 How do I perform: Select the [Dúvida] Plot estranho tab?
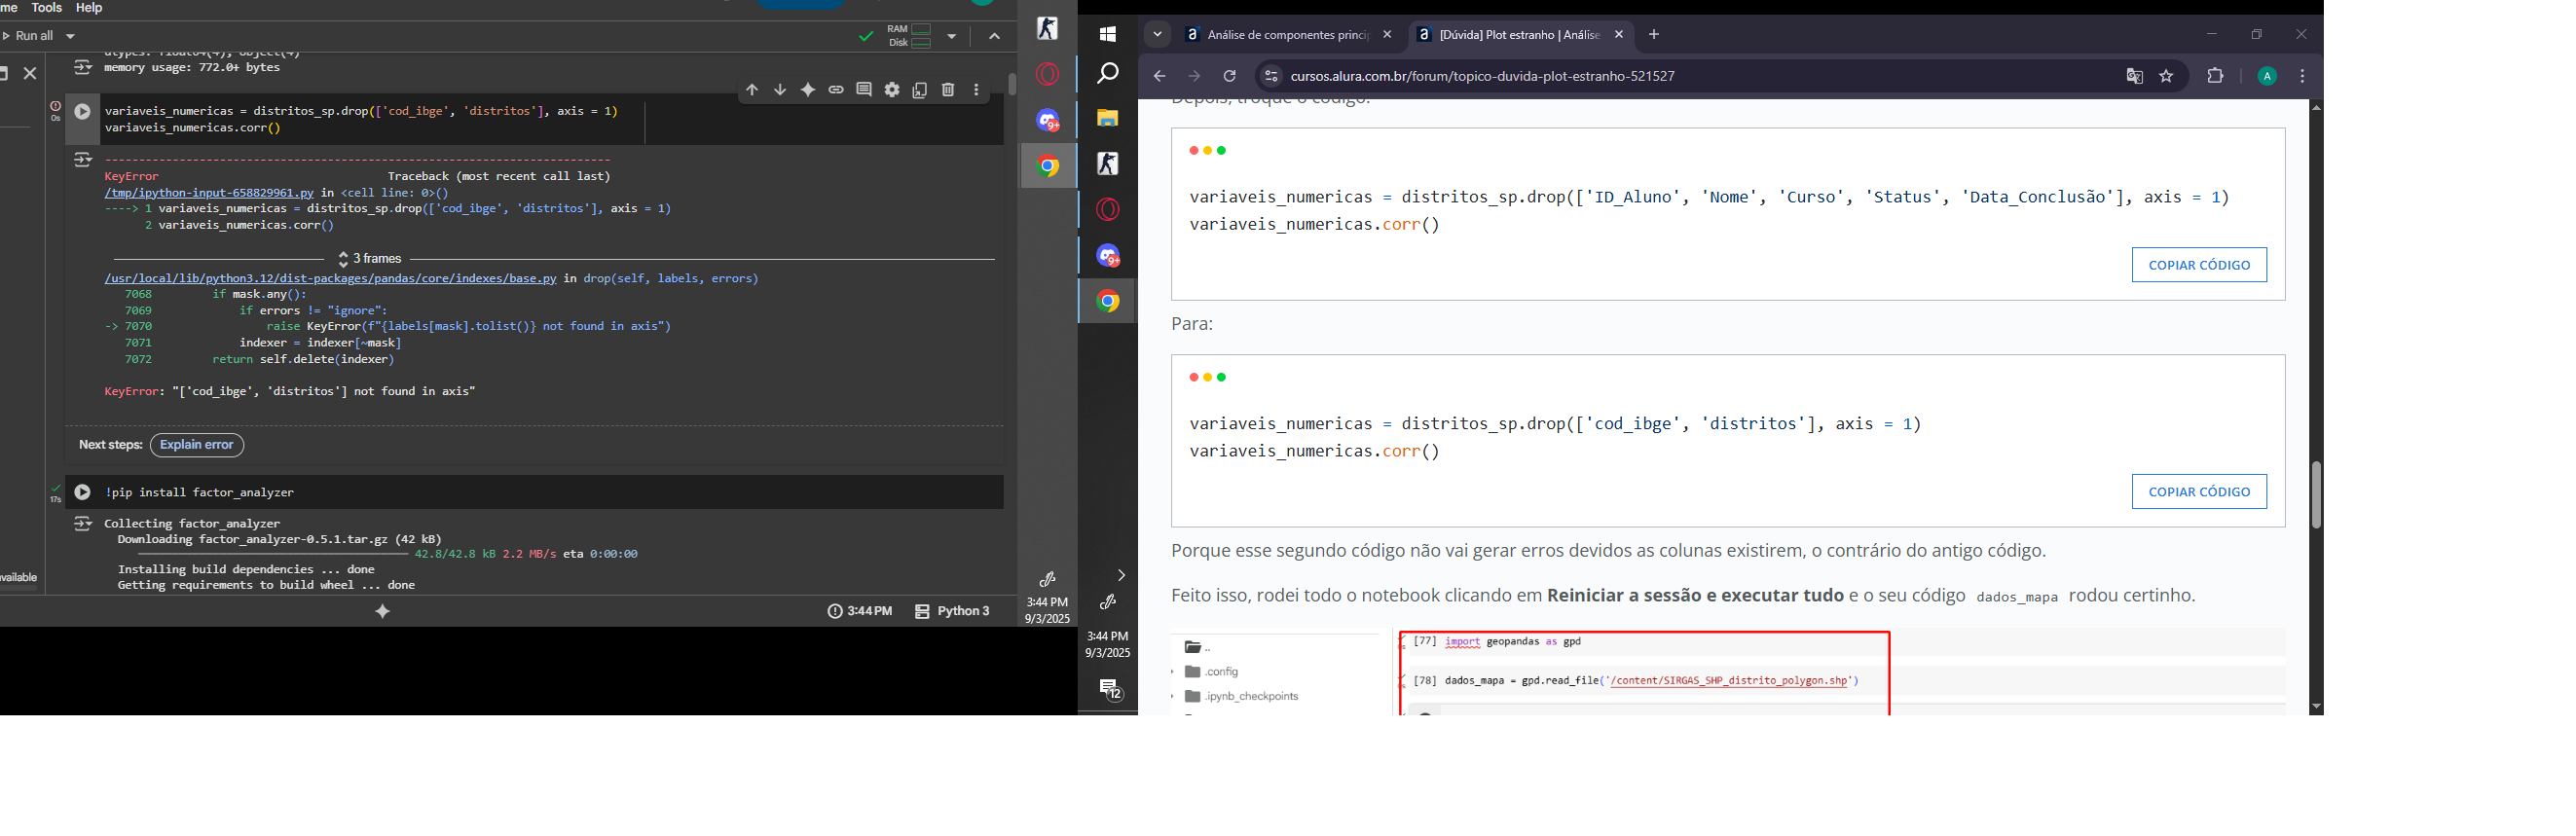pos(1510,35)
